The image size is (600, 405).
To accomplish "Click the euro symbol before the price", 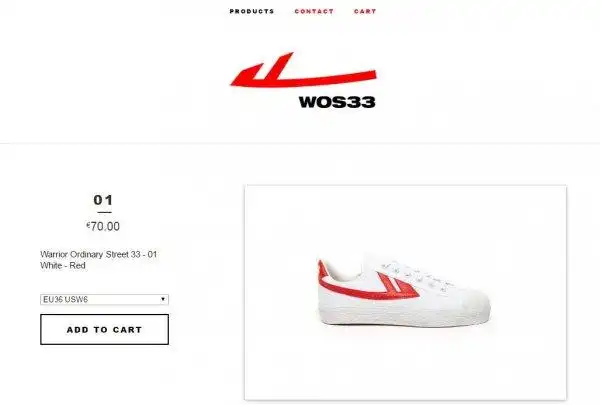I will (x=88, y=224).
